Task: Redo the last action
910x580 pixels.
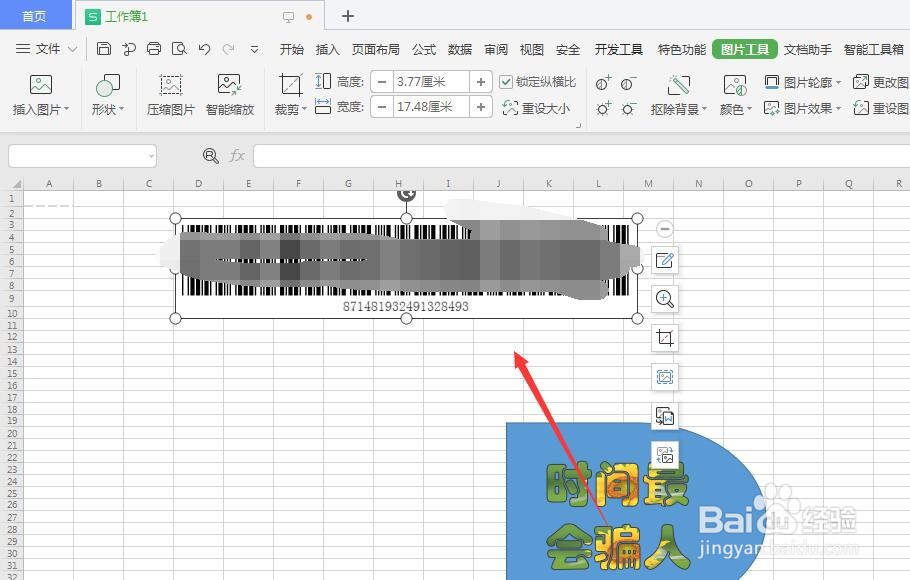Action: (229, 49)
